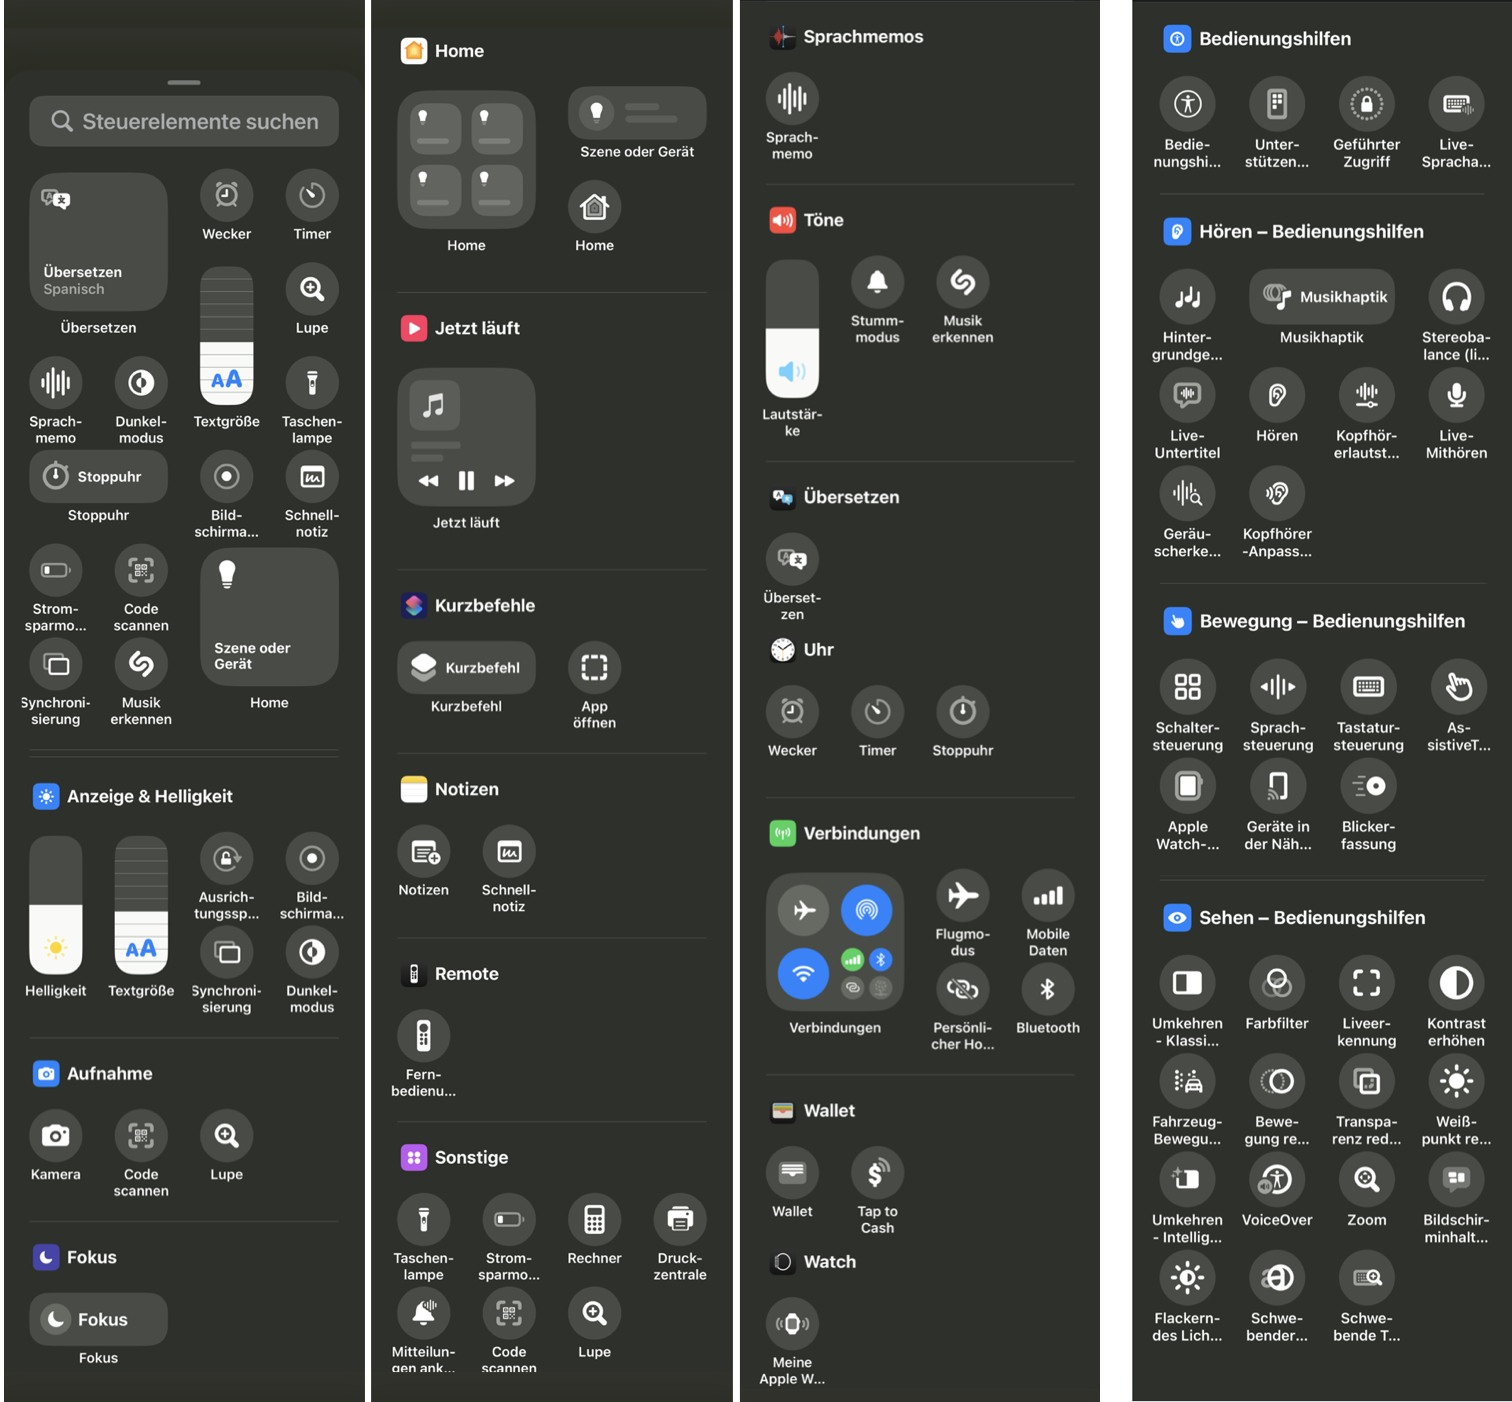Tap the Flackerndes Licht control
This screenshot has width=1512, height=1402.
(x=1187, y=1278)
